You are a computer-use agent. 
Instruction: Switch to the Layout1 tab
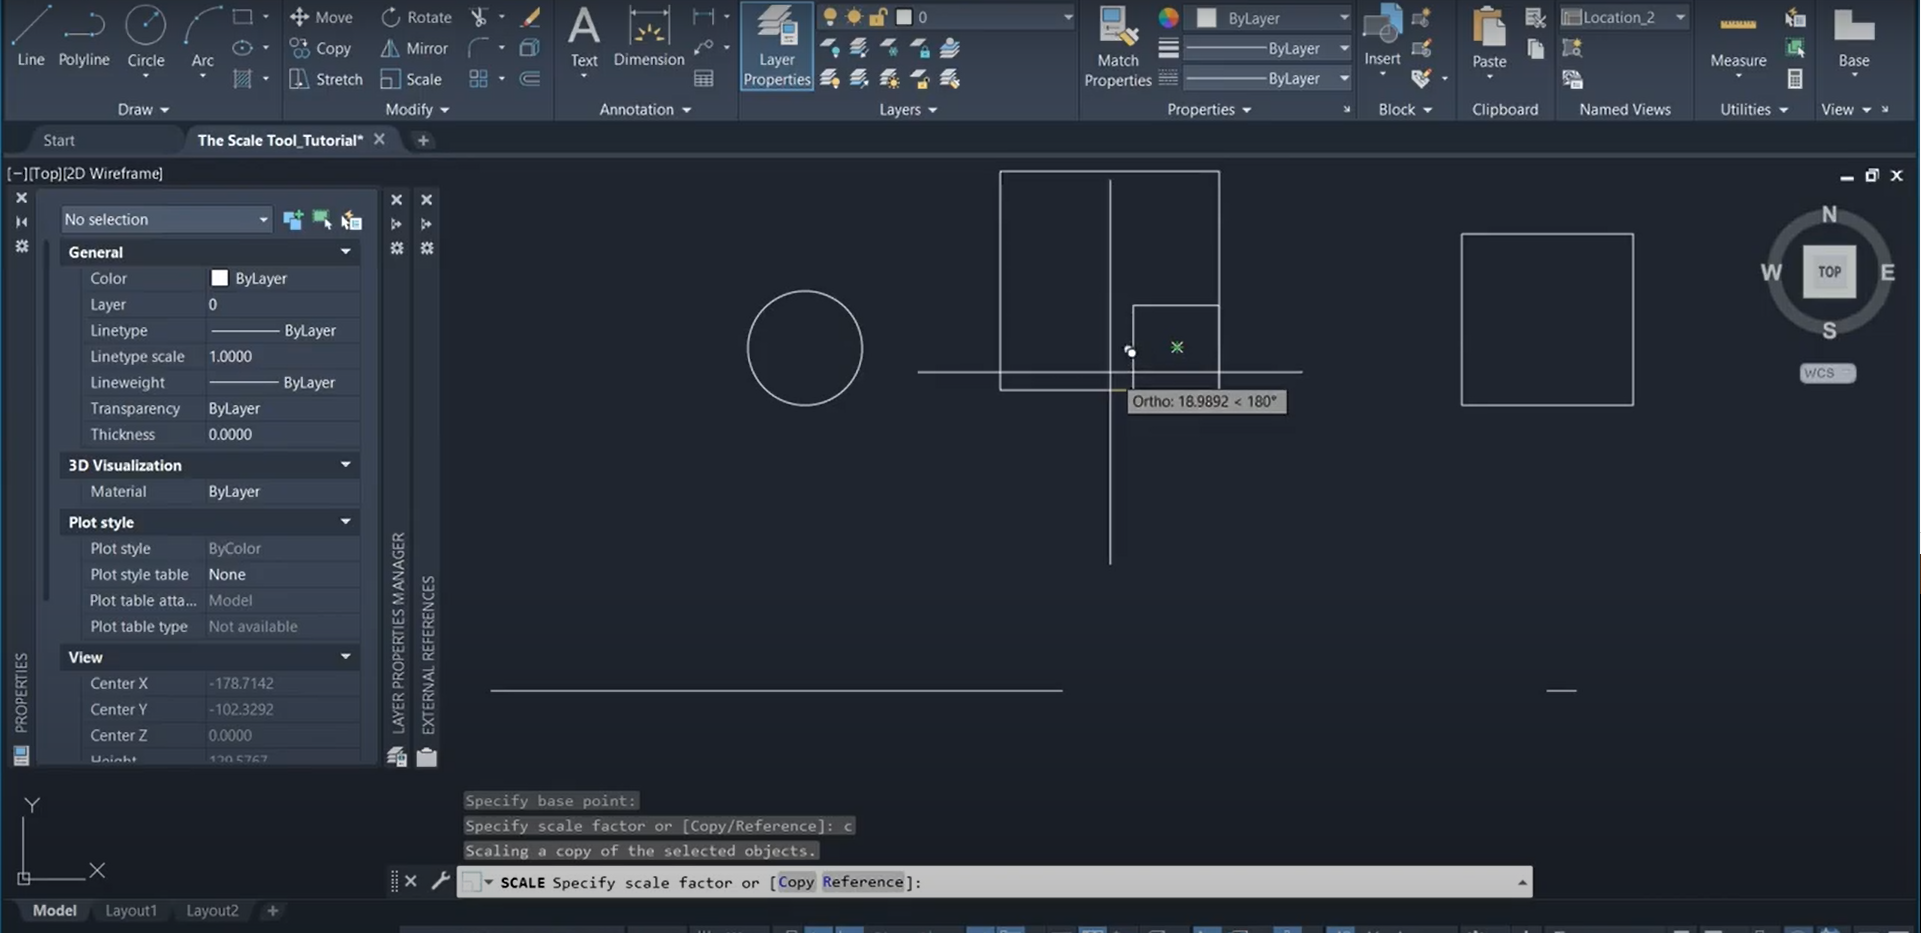click(131, 911)
